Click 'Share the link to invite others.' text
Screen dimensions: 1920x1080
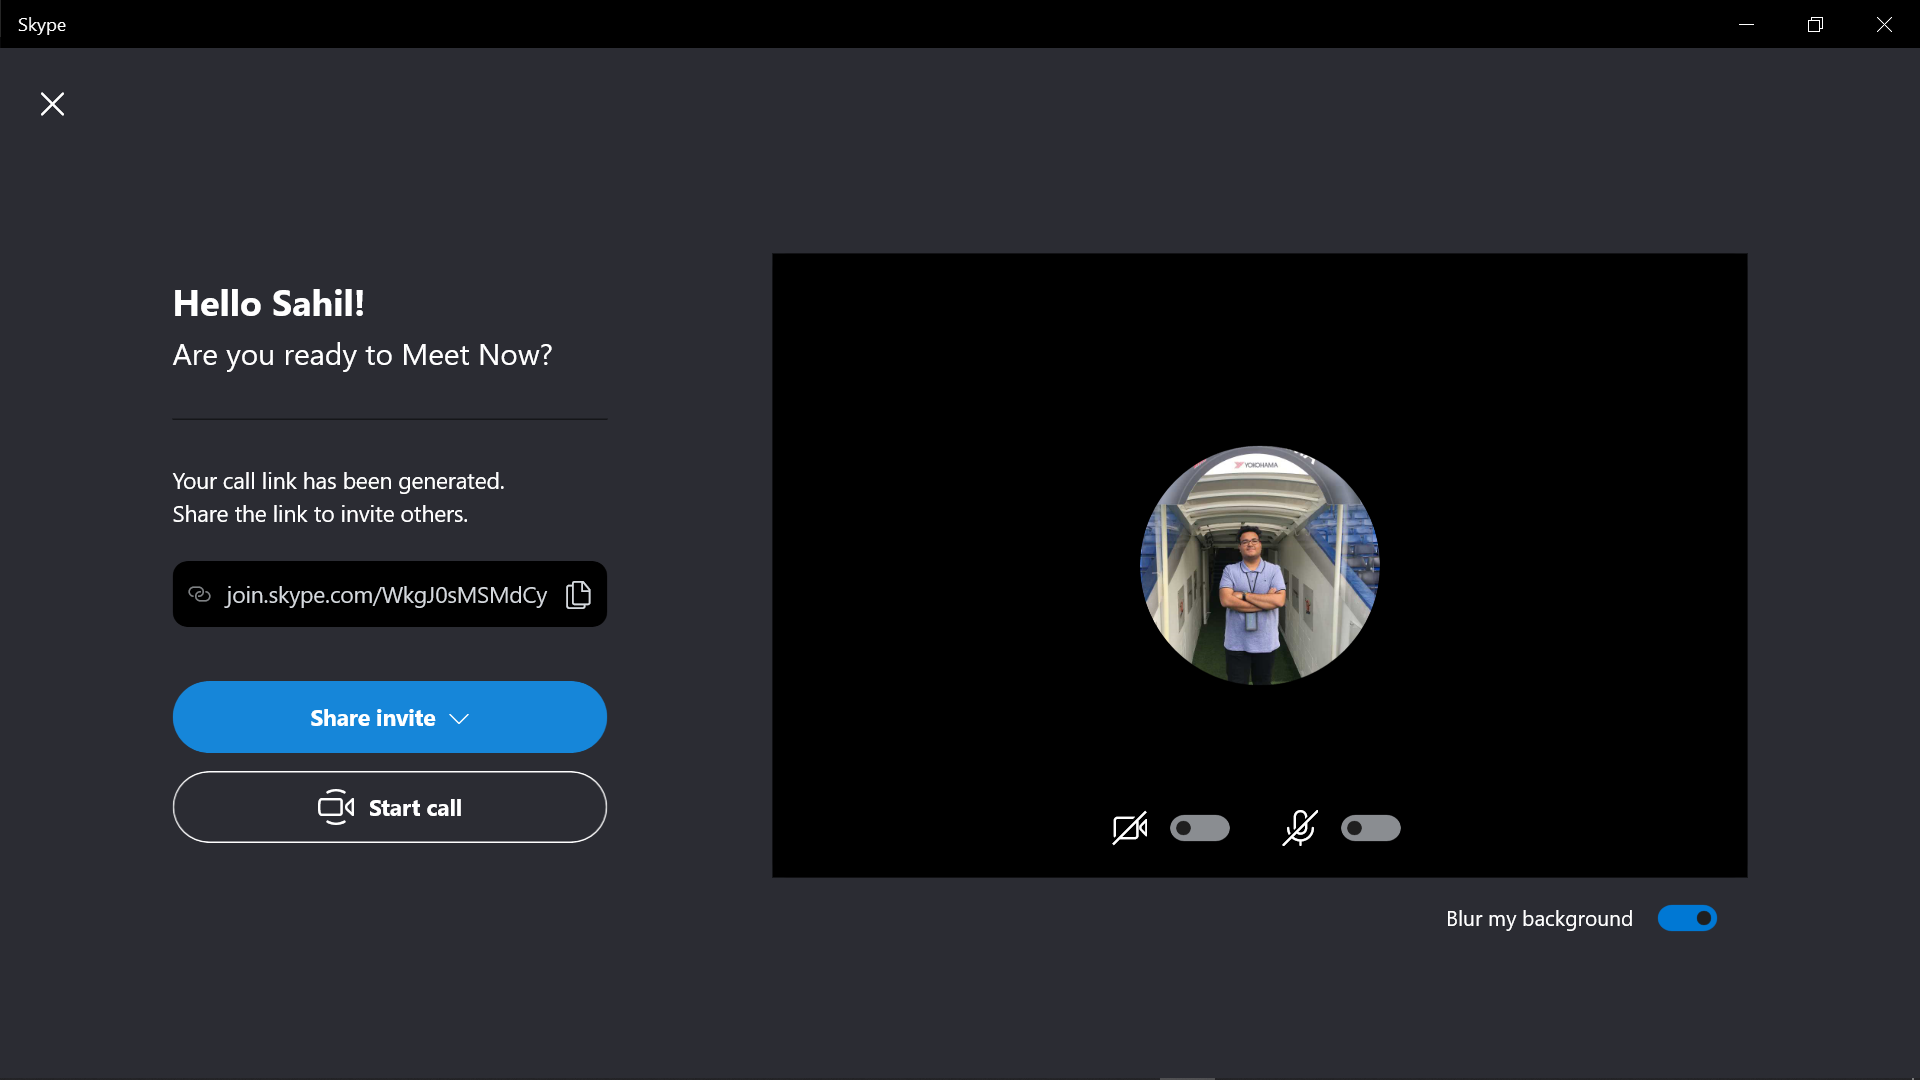tap(320, 514)
